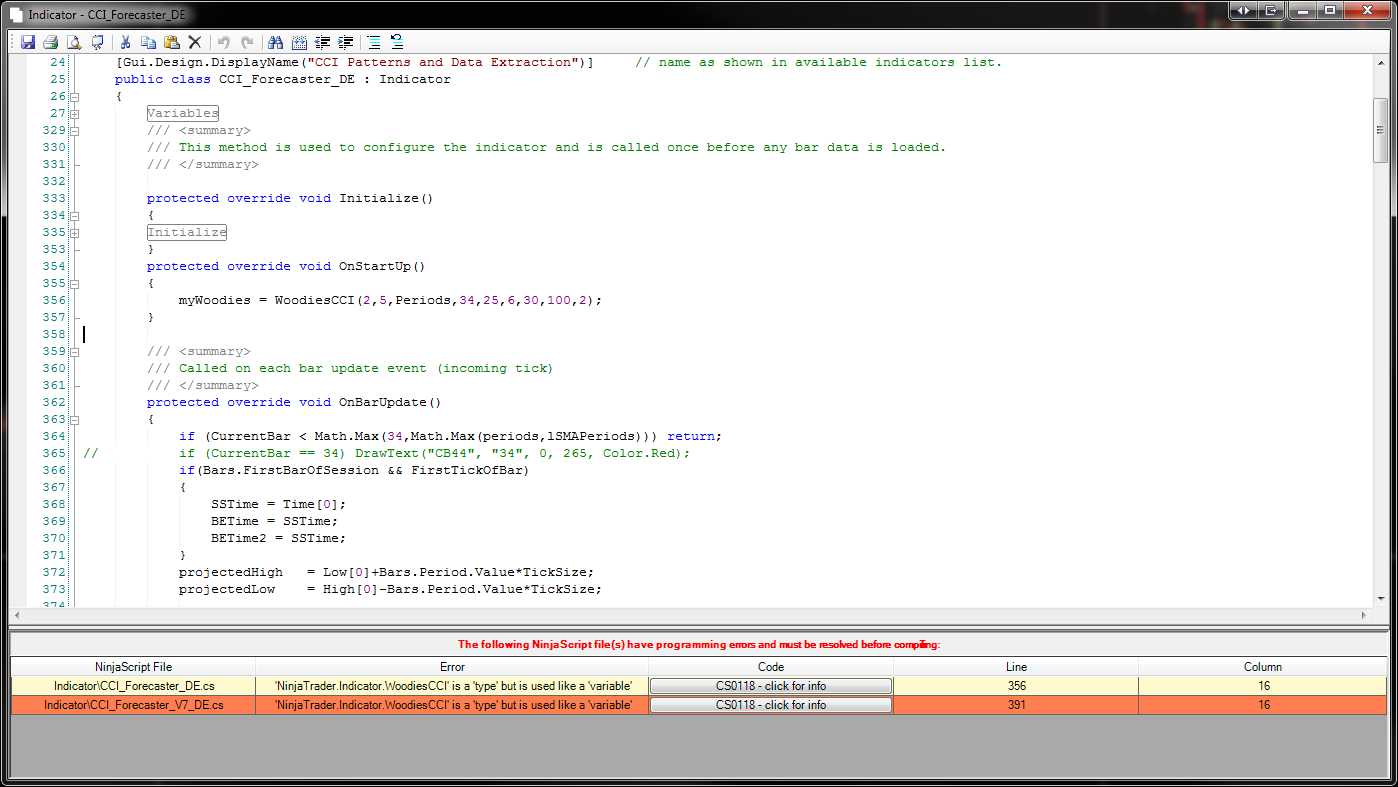Click the line number 391 error cell
Viewport: 1398px width, 787px height.
1016,705
